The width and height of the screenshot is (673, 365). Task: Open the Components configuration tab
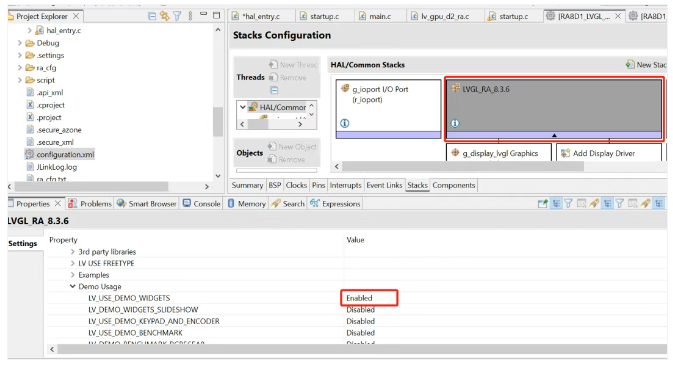click(454, 185)
